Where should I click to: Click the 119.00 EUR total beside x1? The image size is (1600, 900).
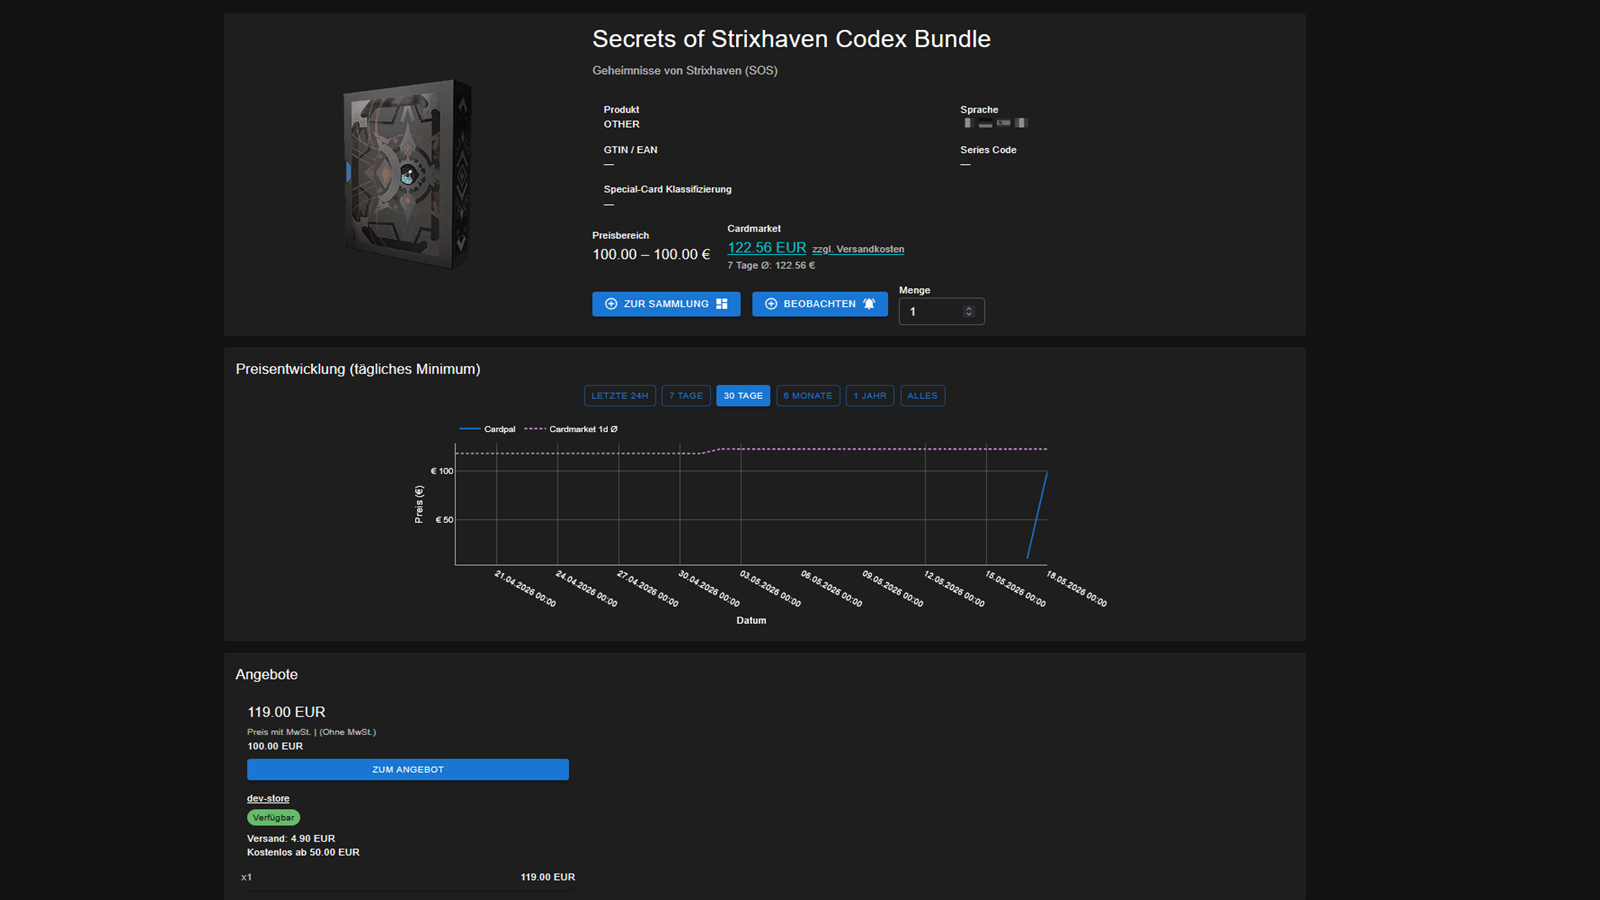coord(548,877)
